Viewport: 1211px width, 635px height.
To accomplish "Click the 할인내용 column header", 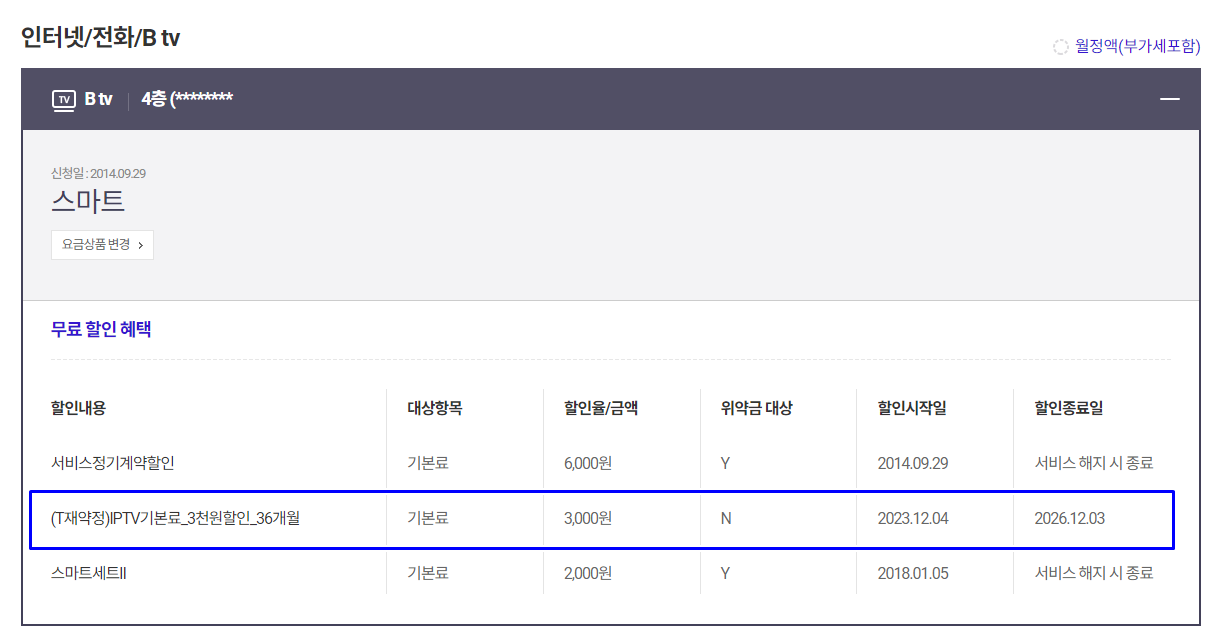I will click(x=78, y=408).
